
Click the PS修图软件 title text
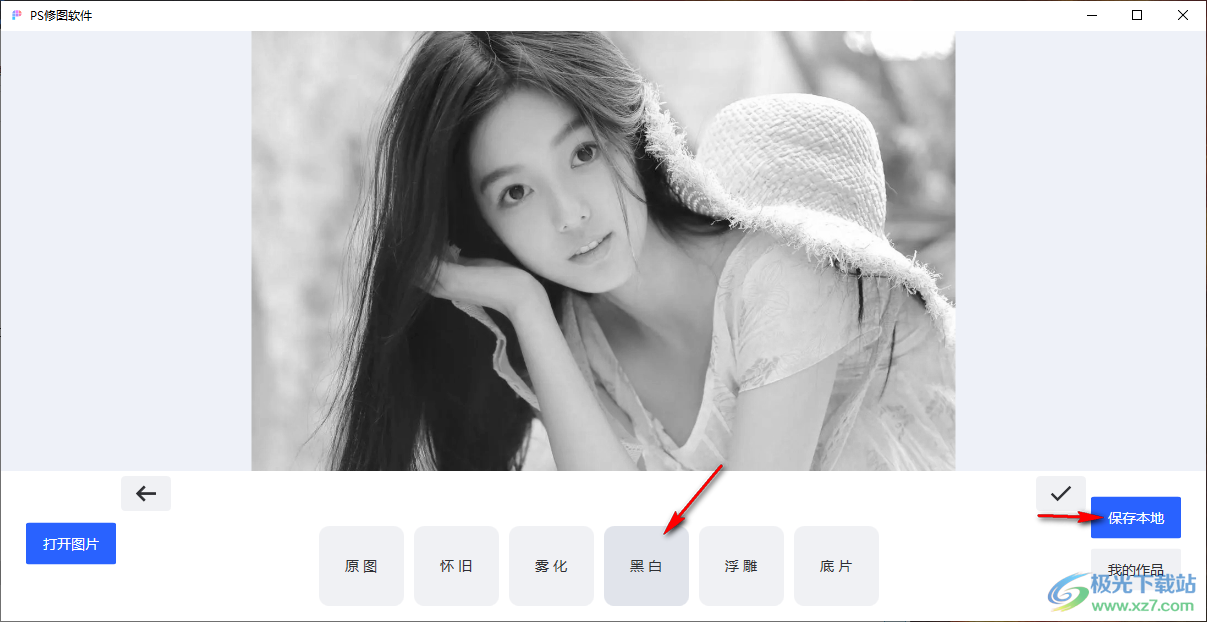(x=61, y=16)
